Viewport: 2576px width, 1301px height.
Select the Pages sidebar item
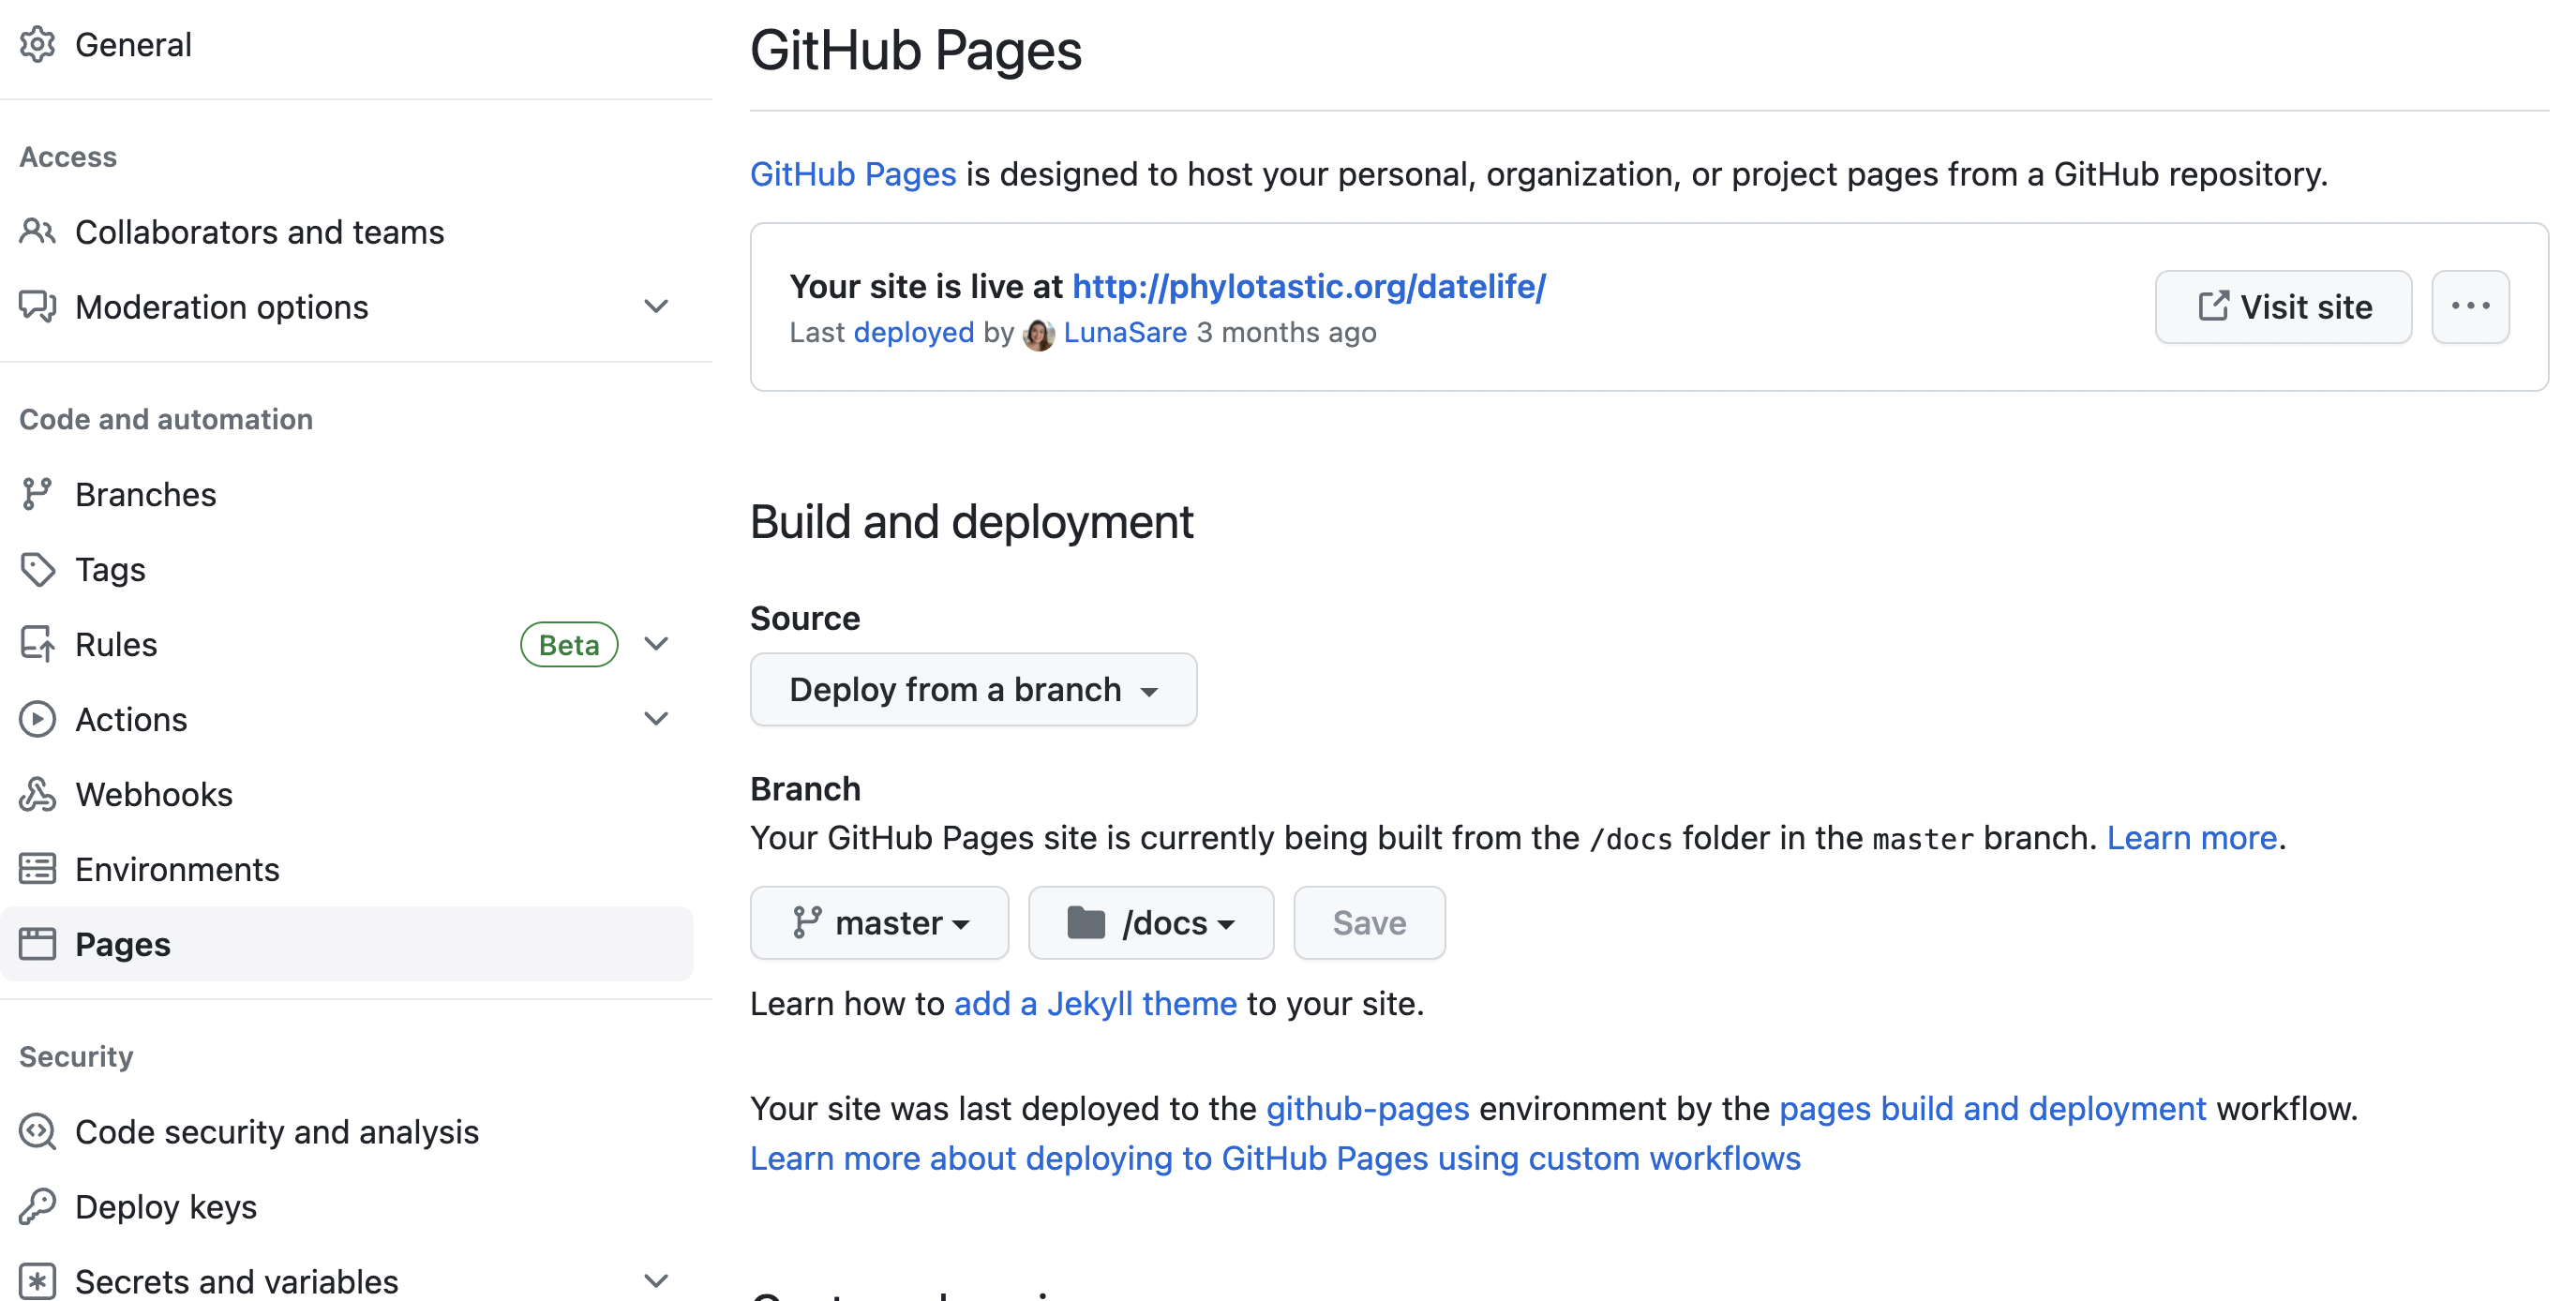pyautogui.click(x=346, y=945)
